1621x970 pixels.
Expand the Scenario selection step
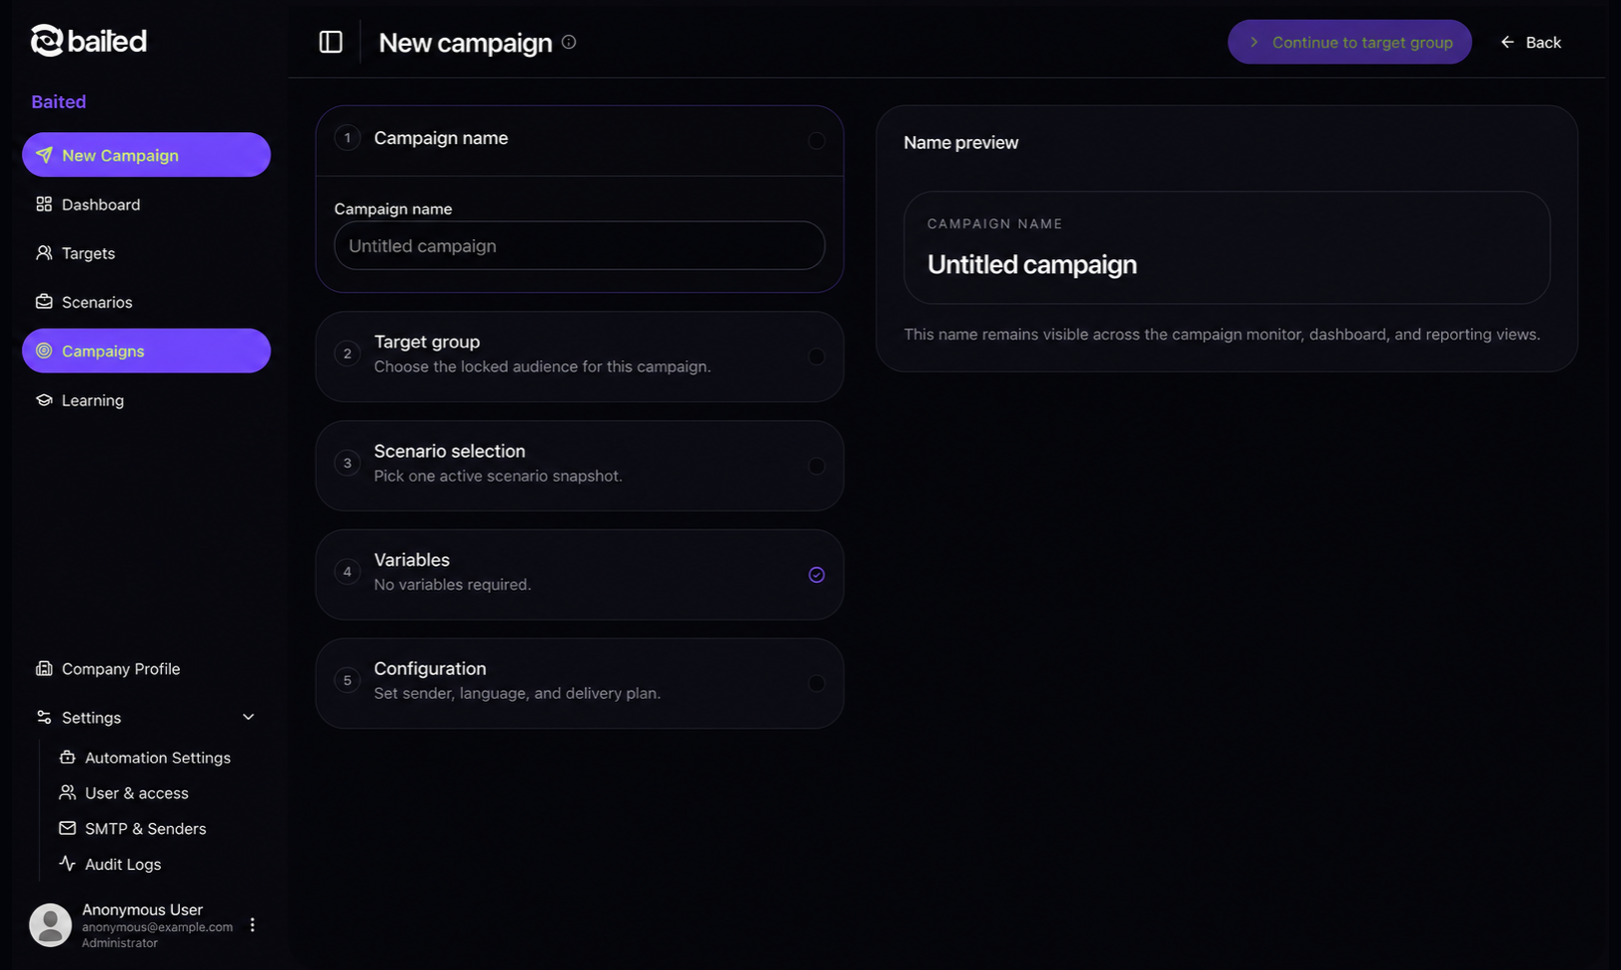pos(579,466)
